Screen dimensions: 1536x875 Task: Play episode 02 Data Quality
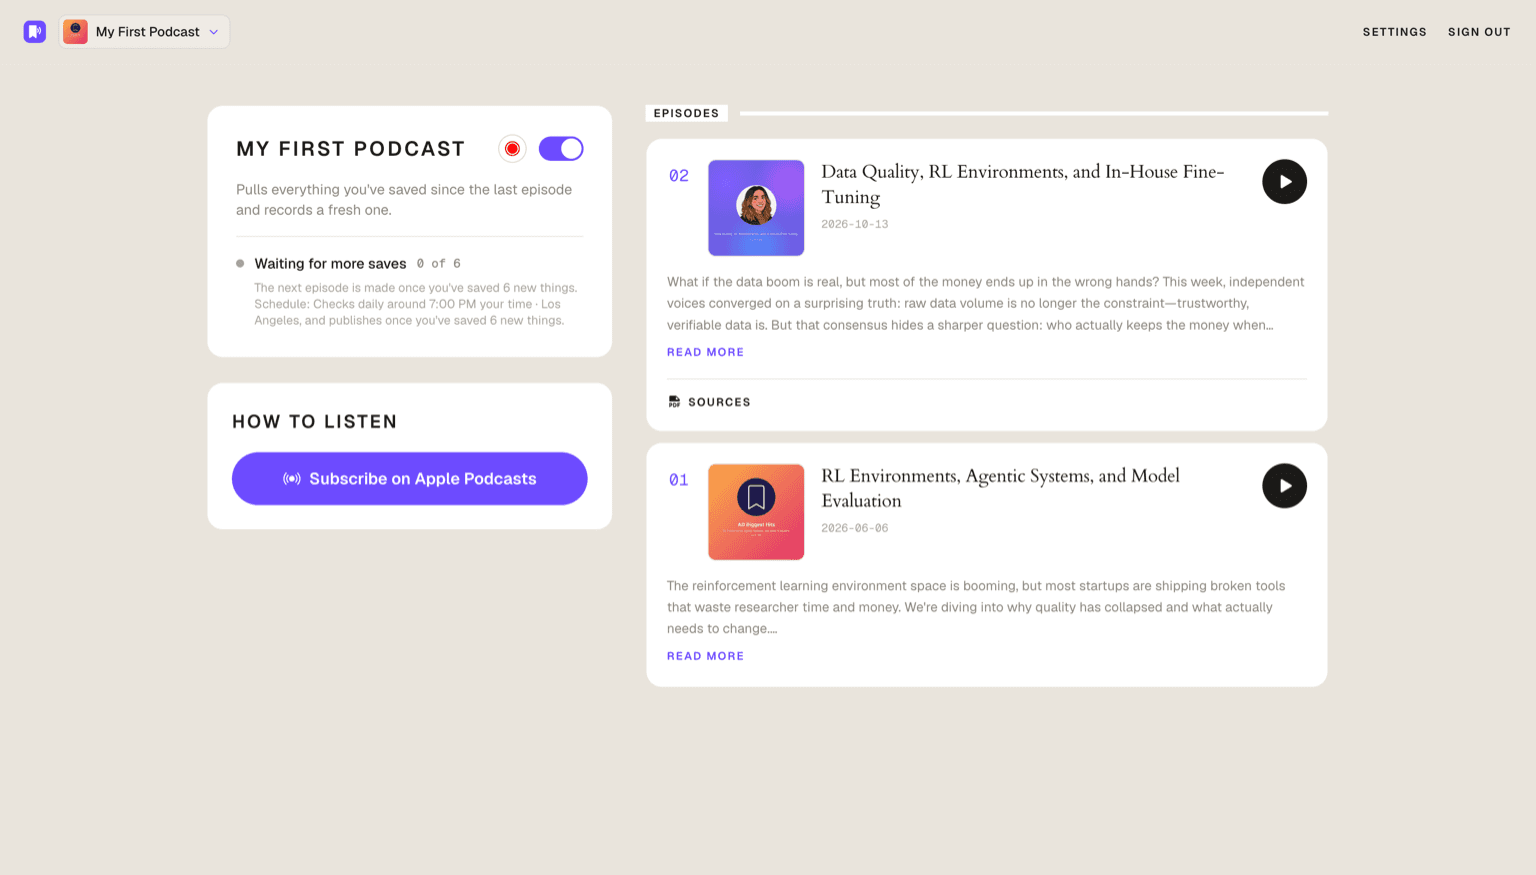1284,182
